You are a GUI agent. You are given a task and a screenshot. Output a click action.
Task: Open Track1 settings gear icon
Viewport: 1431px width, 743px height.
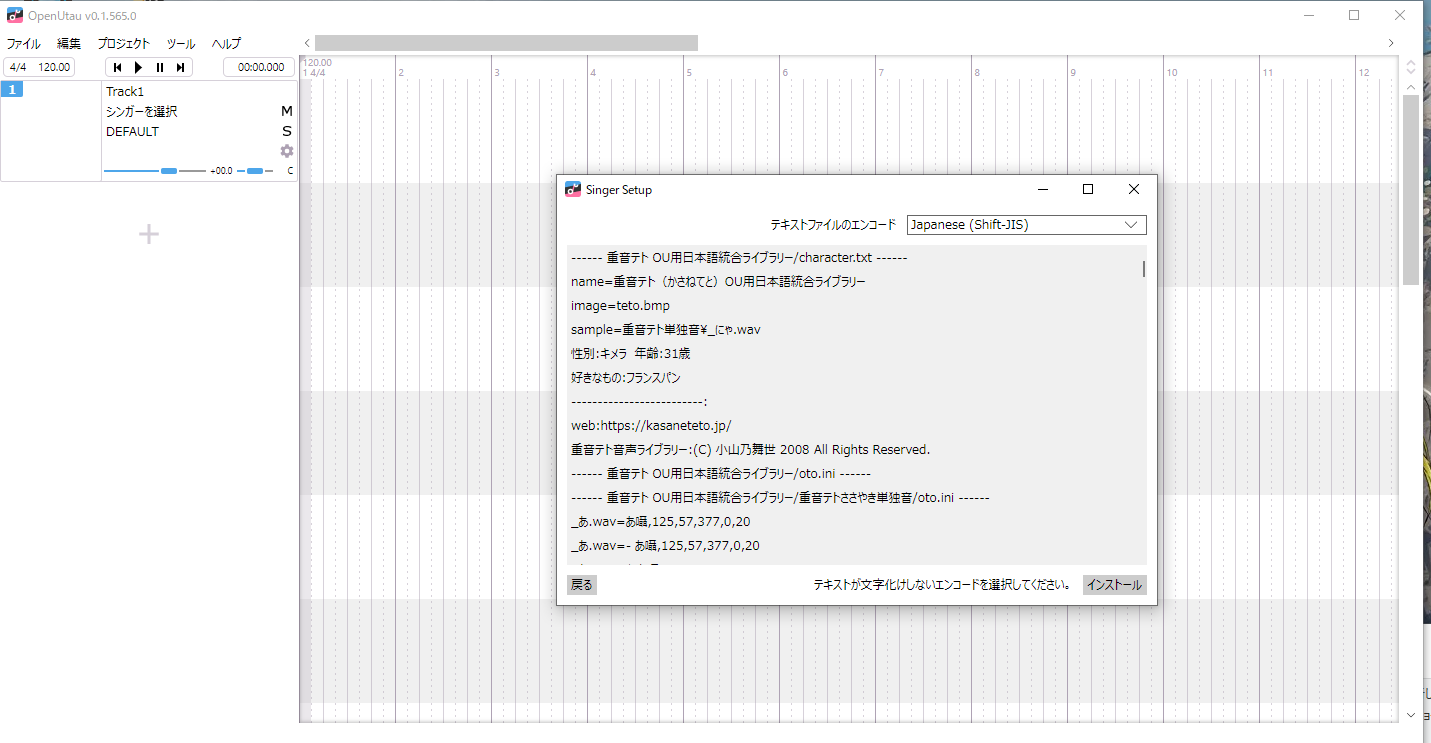tap(287, 151)
